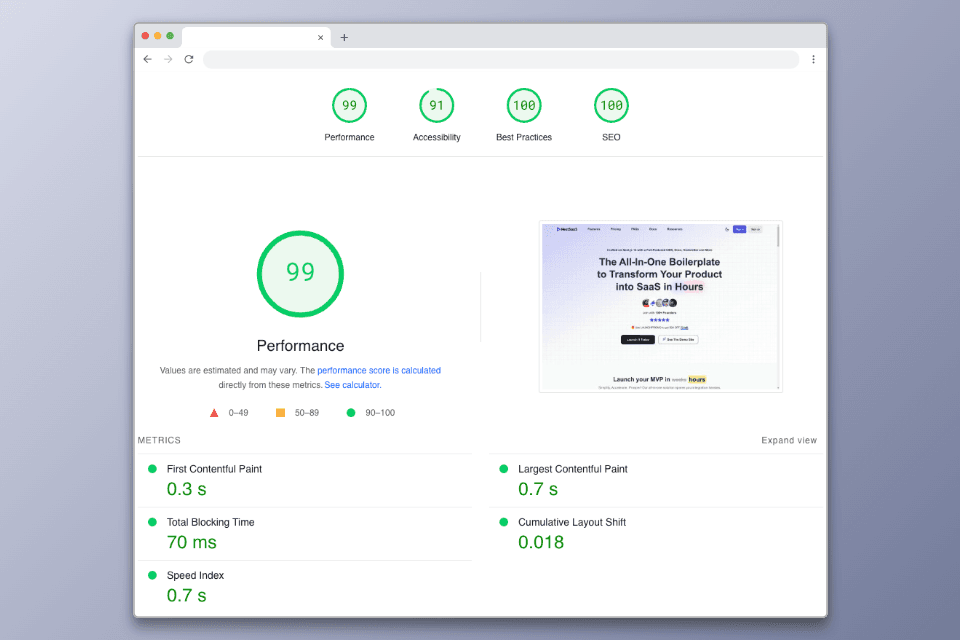Viewport: 960px width, 640px height.
Task: Close the current browser tab
Action: (x=321, y=37)
